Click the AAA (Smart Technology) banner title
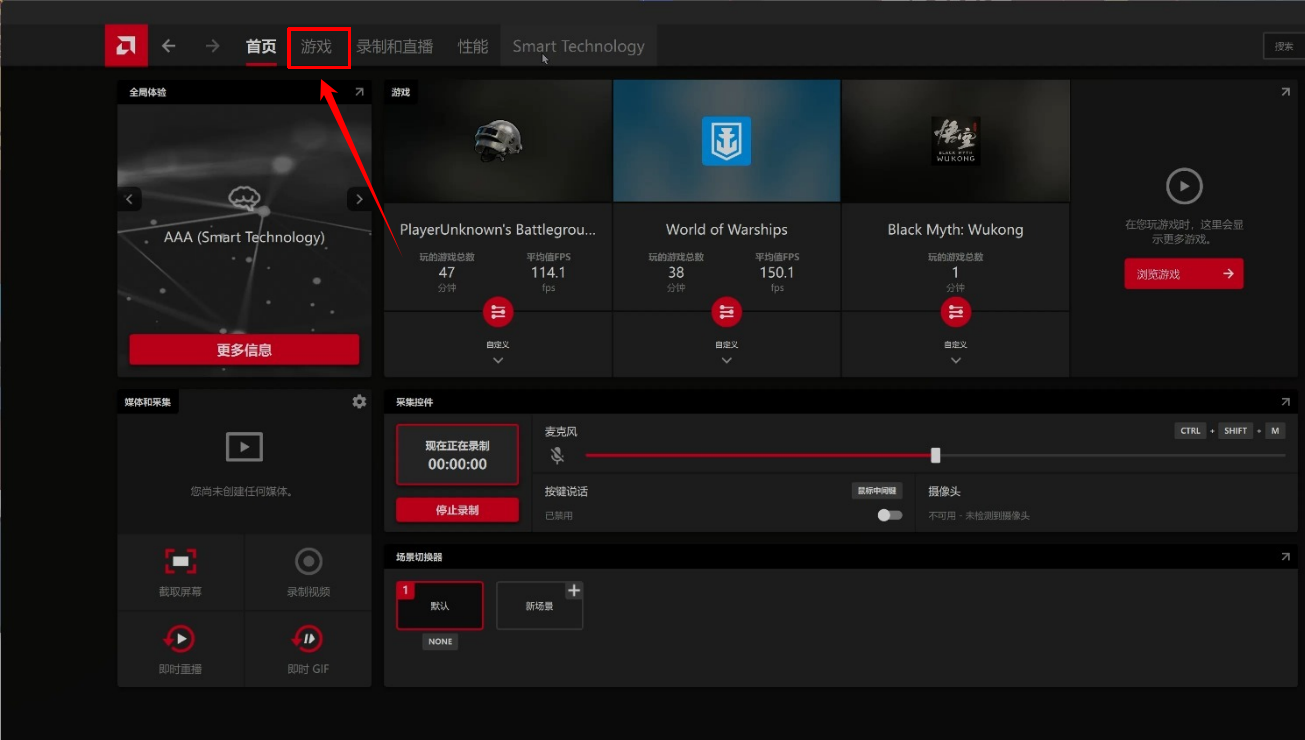 tap(244, 237)
